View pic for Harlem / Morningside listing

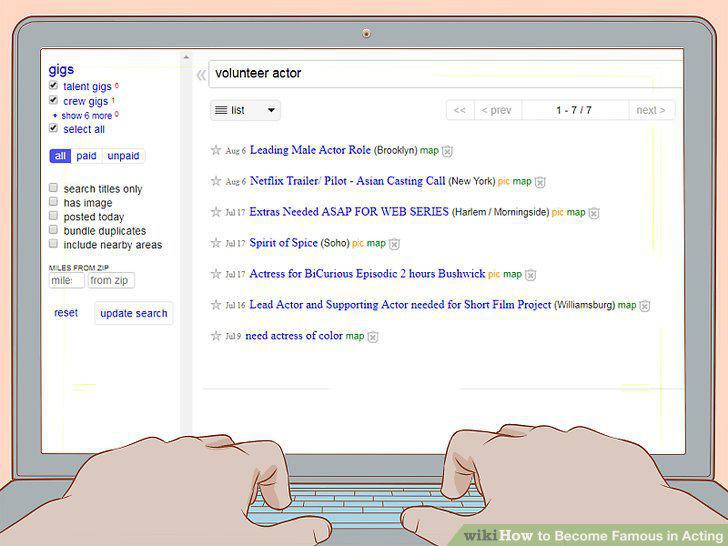(558, 213)
